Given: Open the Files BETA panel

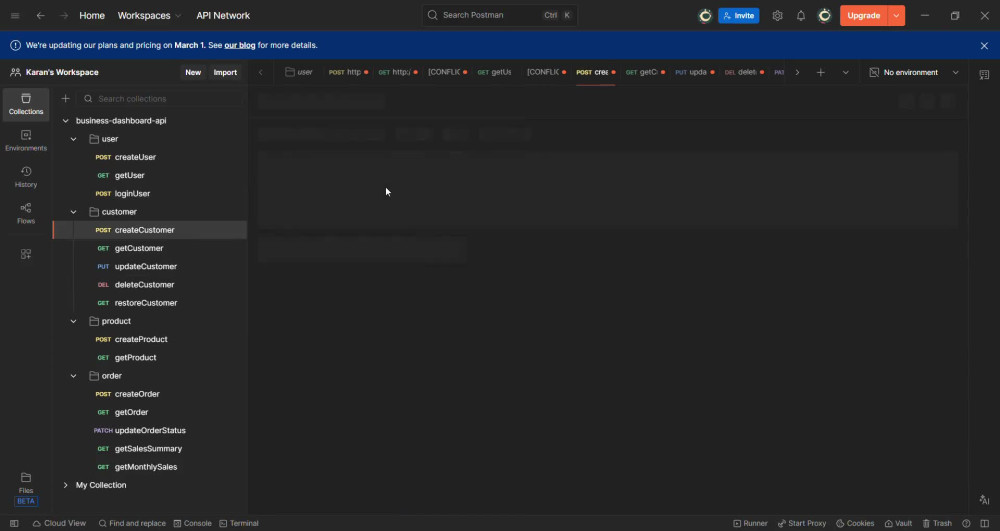Looking at the screenshot, I should click(26, 489).
